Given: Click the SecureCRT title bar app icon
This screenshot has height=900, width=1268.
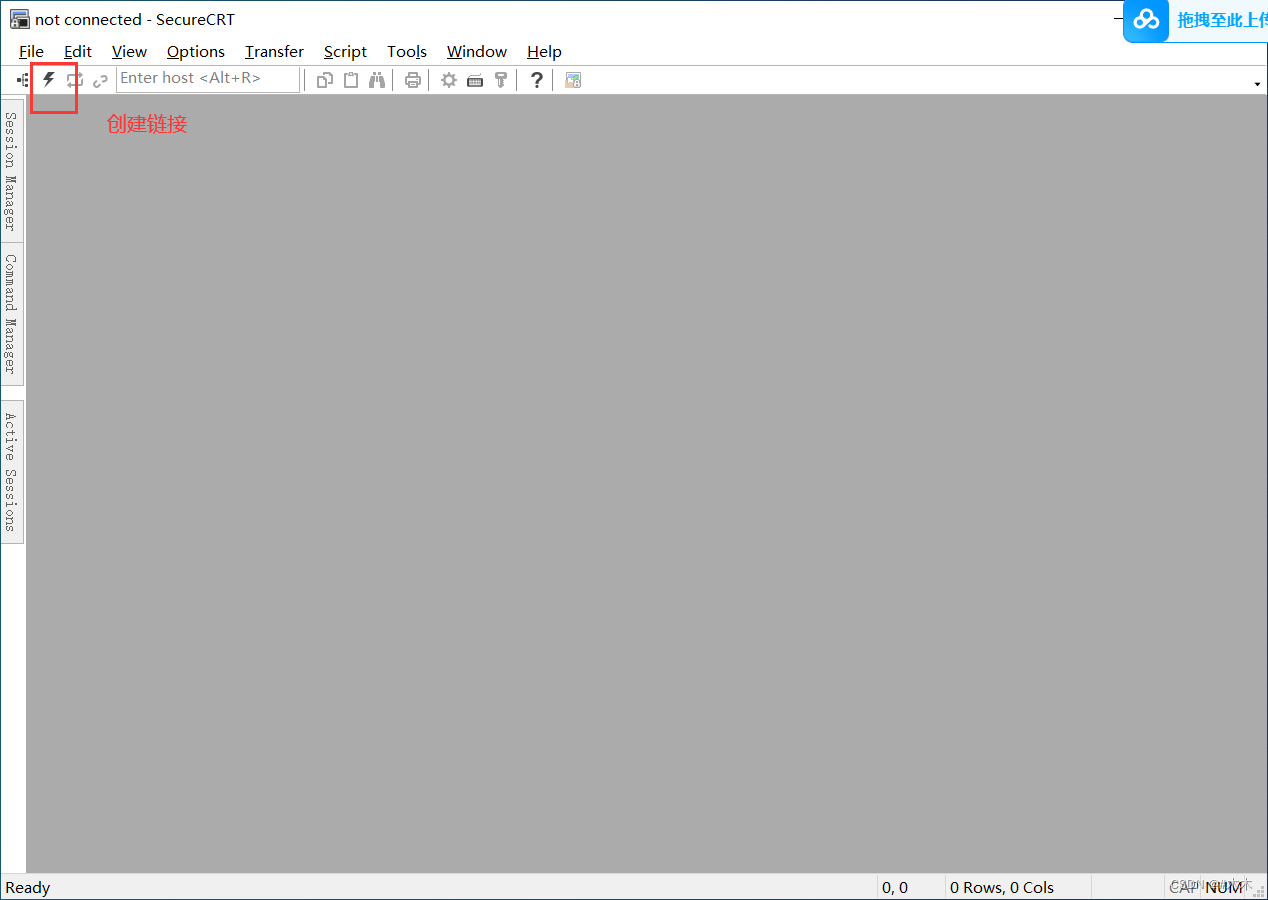Looking at the screenshot, I should [x=19, y=19].
